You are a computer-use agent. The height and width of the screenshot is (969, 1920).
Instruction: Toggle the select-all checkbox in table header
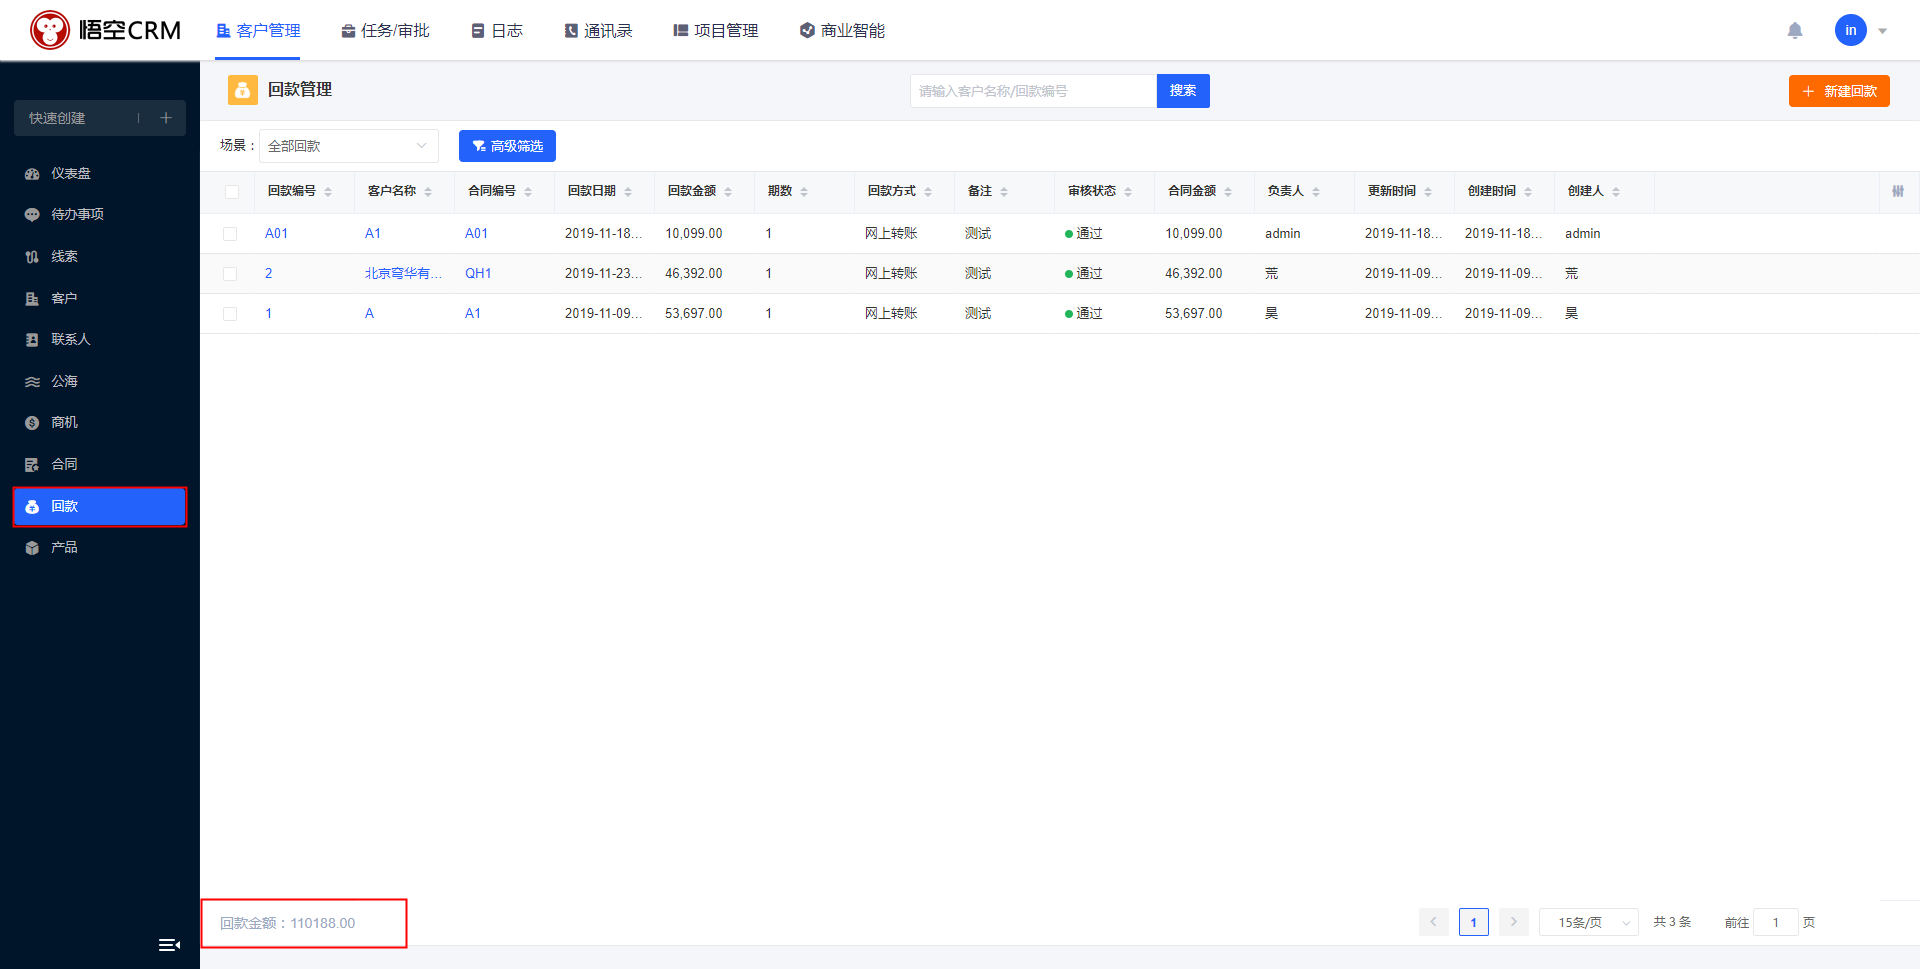tap(232, 192)
